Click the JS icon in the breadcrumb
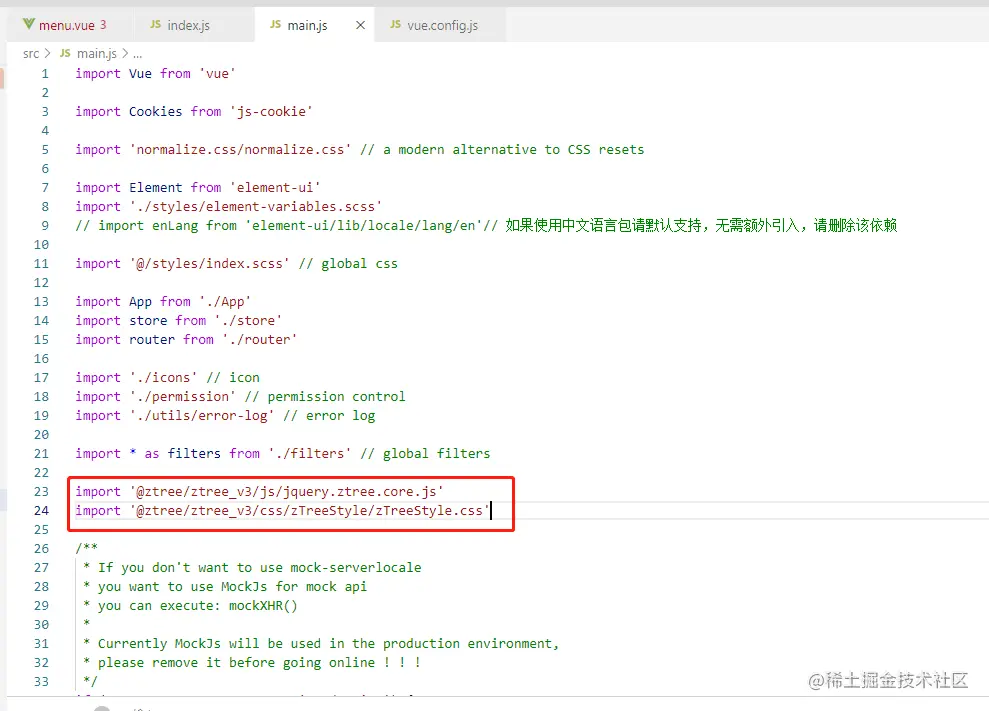 pyautogui.click(x=65, y=53)
